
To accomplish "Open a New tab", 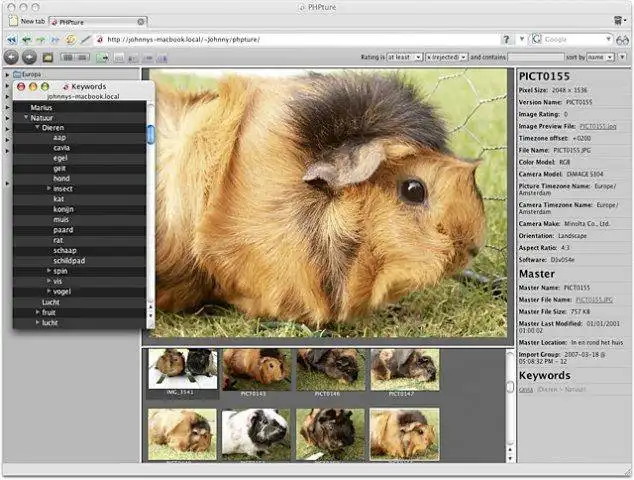I will [x=27, y=21].
